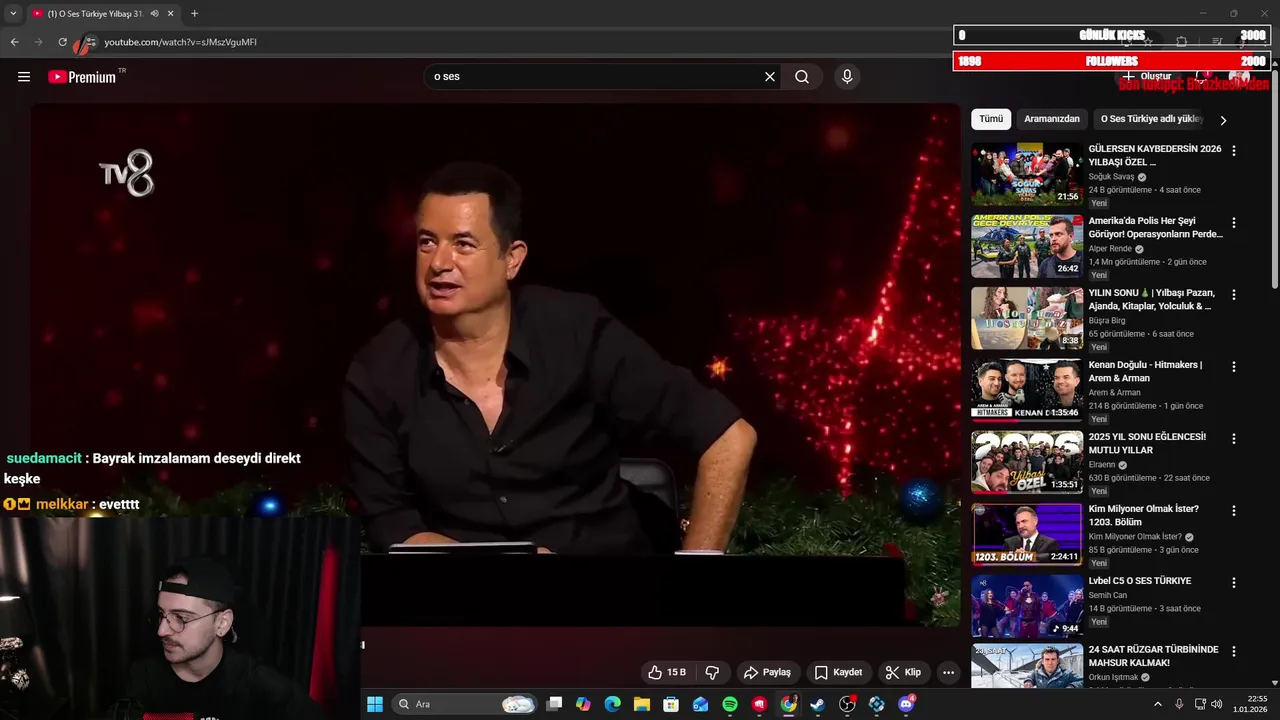Expand hidden system tray icons
1280x720 pixels.
click(1158, 704)
